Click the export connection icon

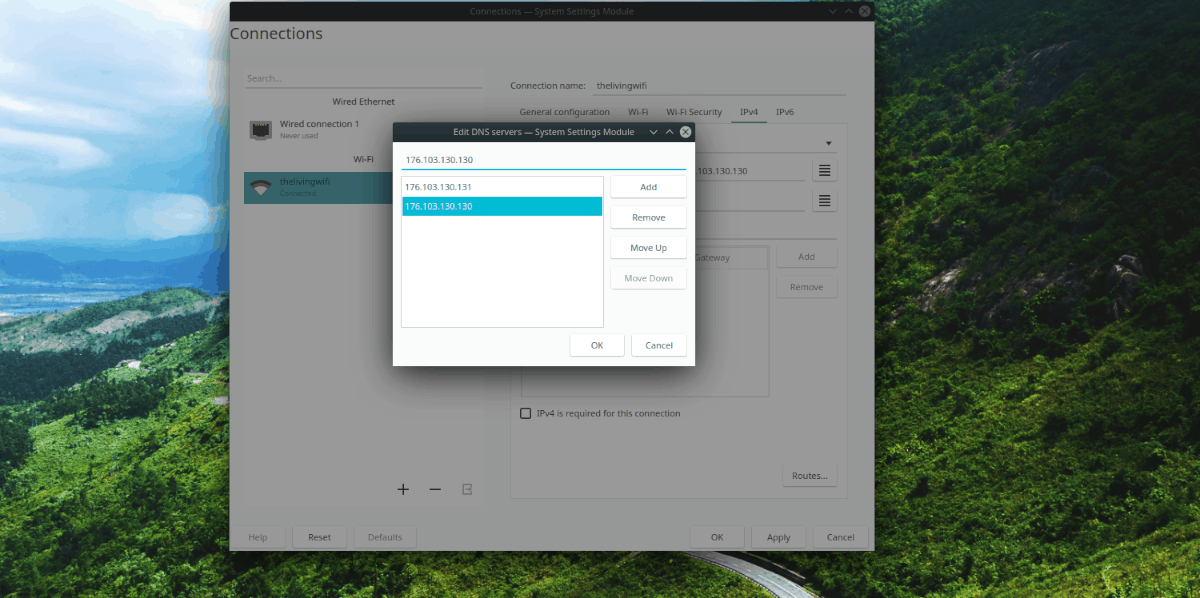(466, 489)
